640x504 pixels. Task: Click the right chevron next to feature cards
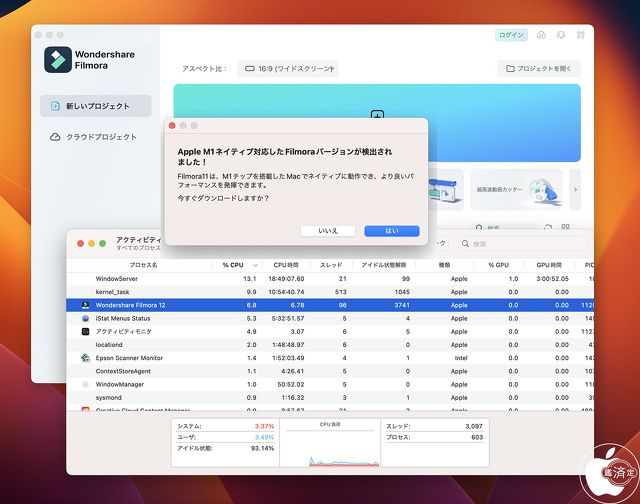click(x=576, y=190)
